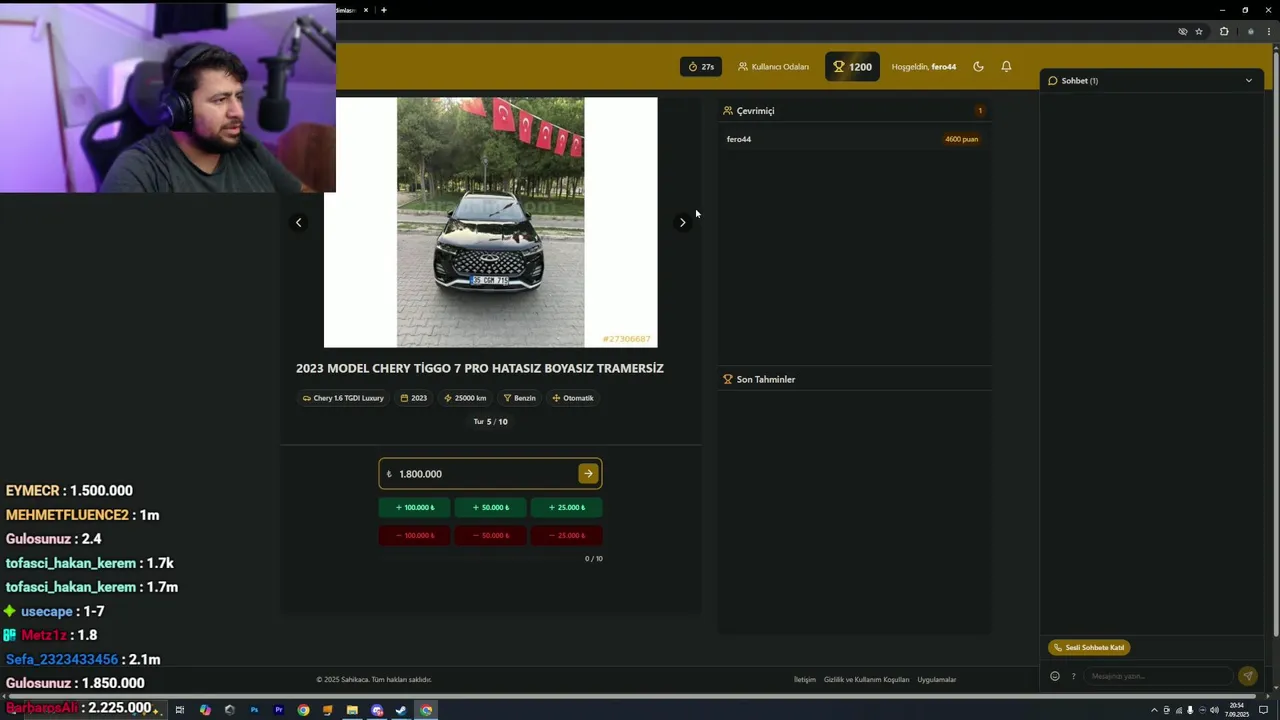Open the taskbar notification center
The image size is (1280, 720).
click(1263, 710)
